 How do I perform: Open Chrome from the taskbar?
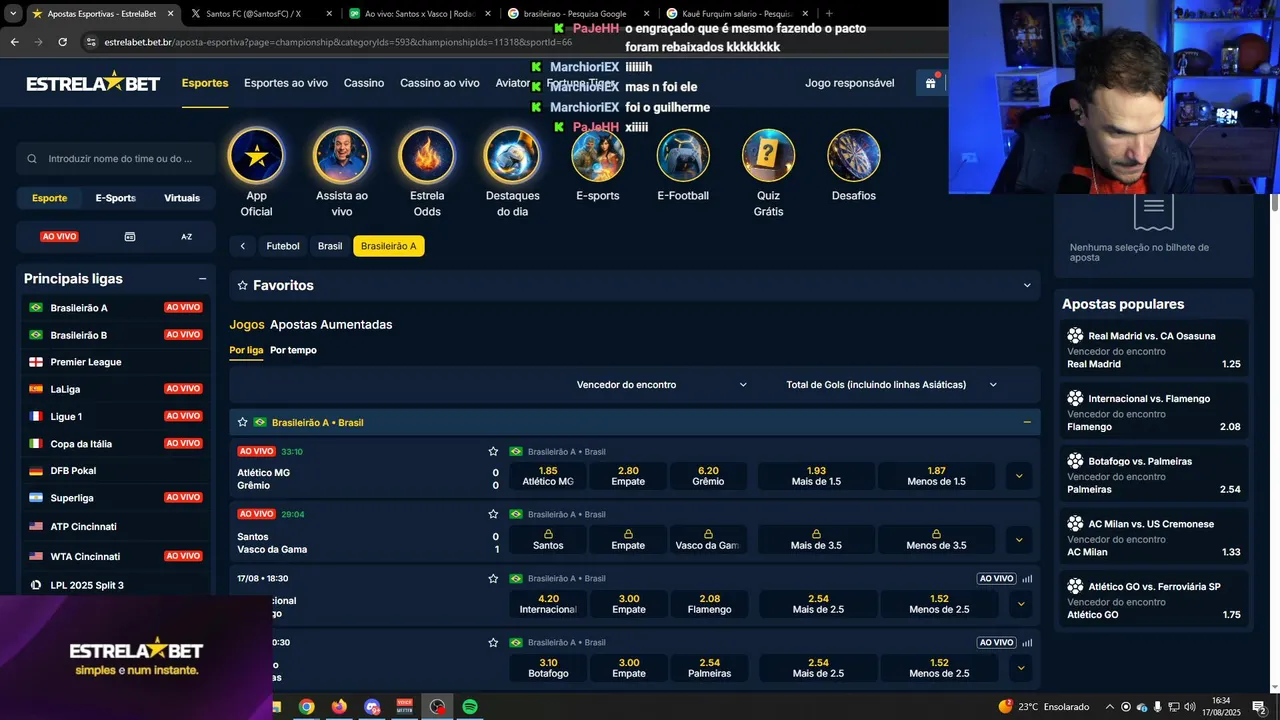click(x=307, y=707)
